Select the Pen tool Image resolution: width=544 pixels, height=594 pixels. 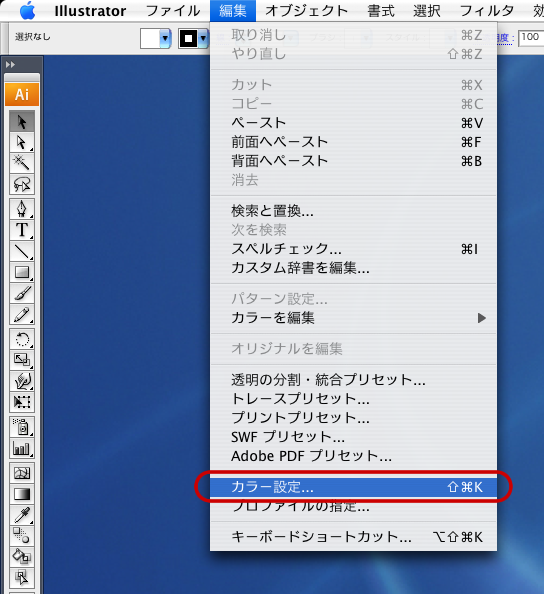(x=22, y=209)
